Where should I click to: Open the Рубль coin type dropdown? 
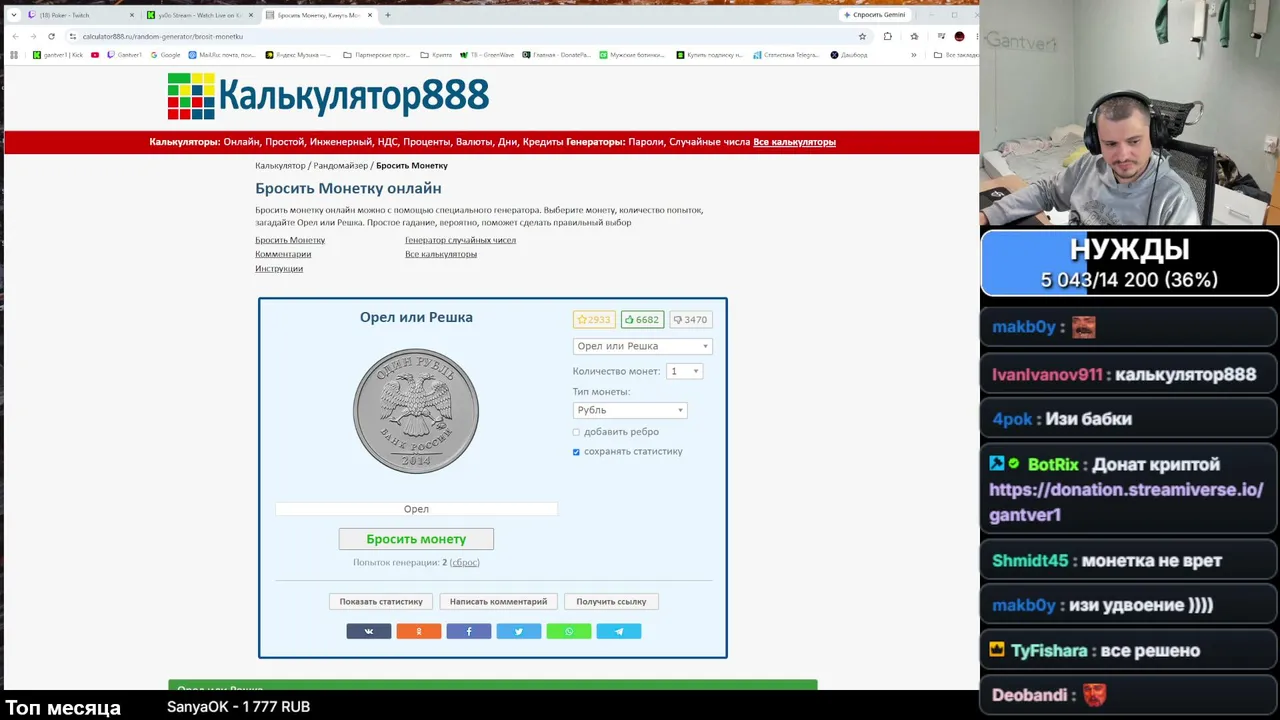pyautogui.click(x=629, y=410)
